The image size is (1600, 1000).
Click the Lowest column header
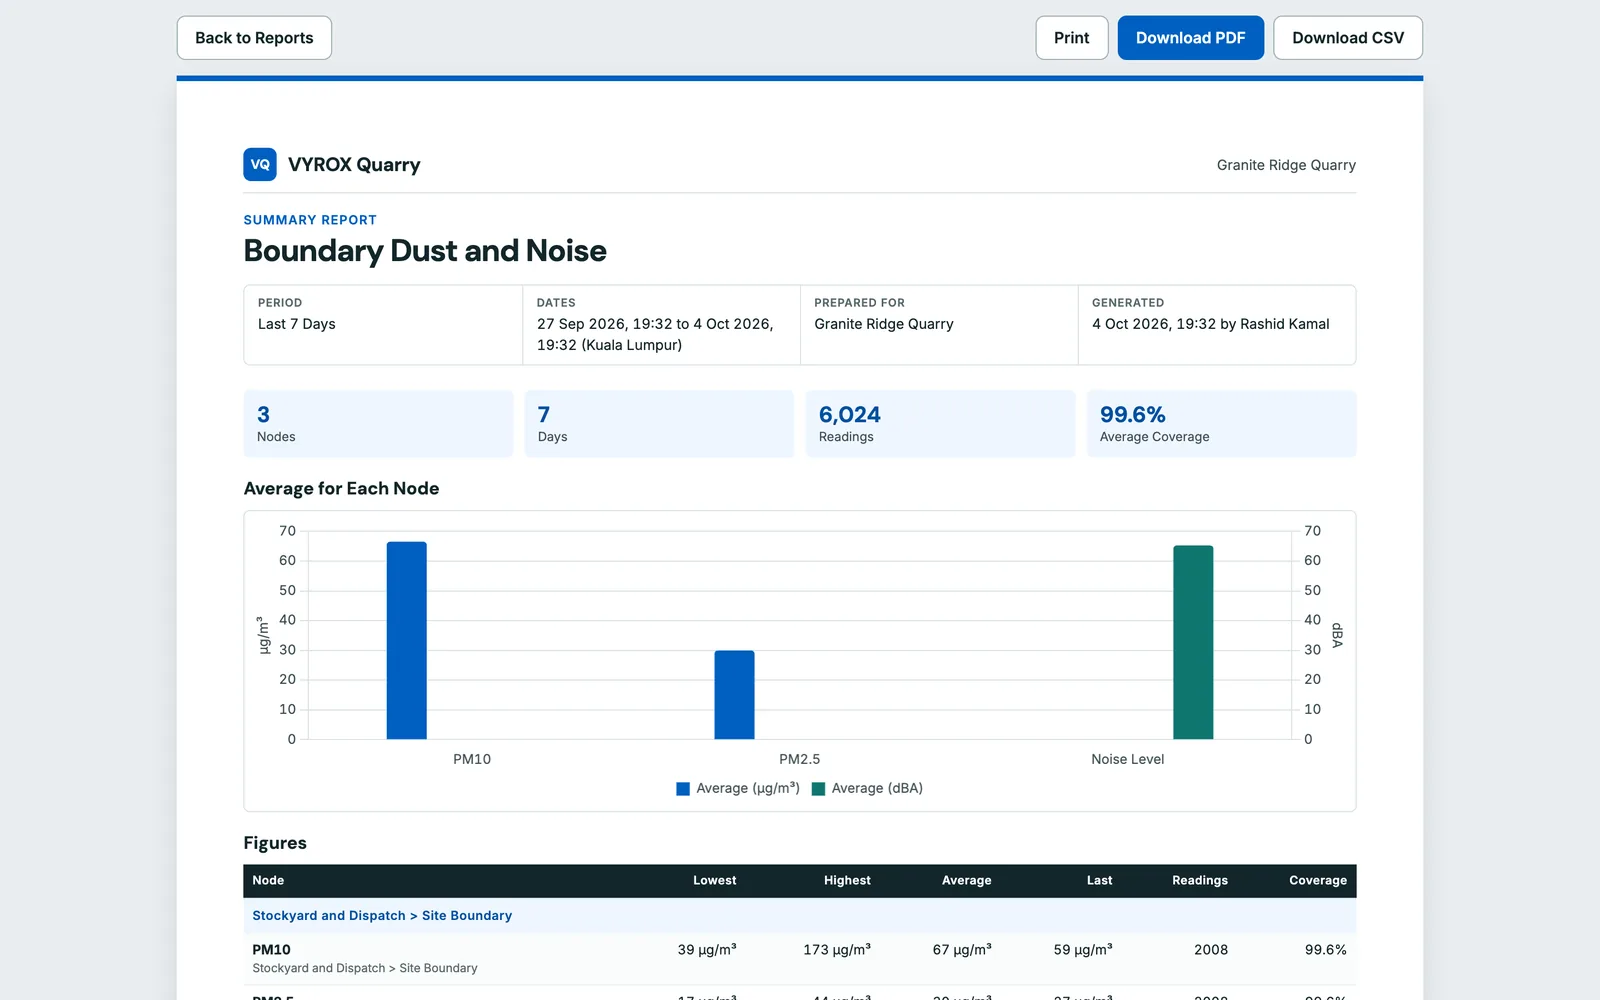715,880
